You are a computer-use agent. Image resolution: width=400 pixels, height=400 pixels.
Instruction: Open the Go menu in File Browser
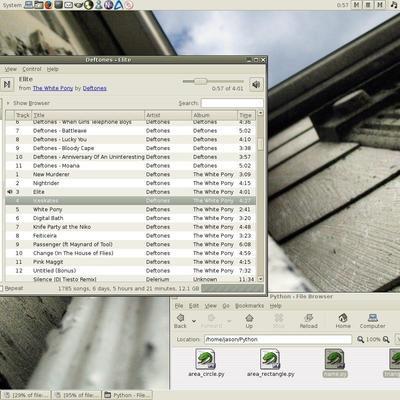[x=226, y=306]
